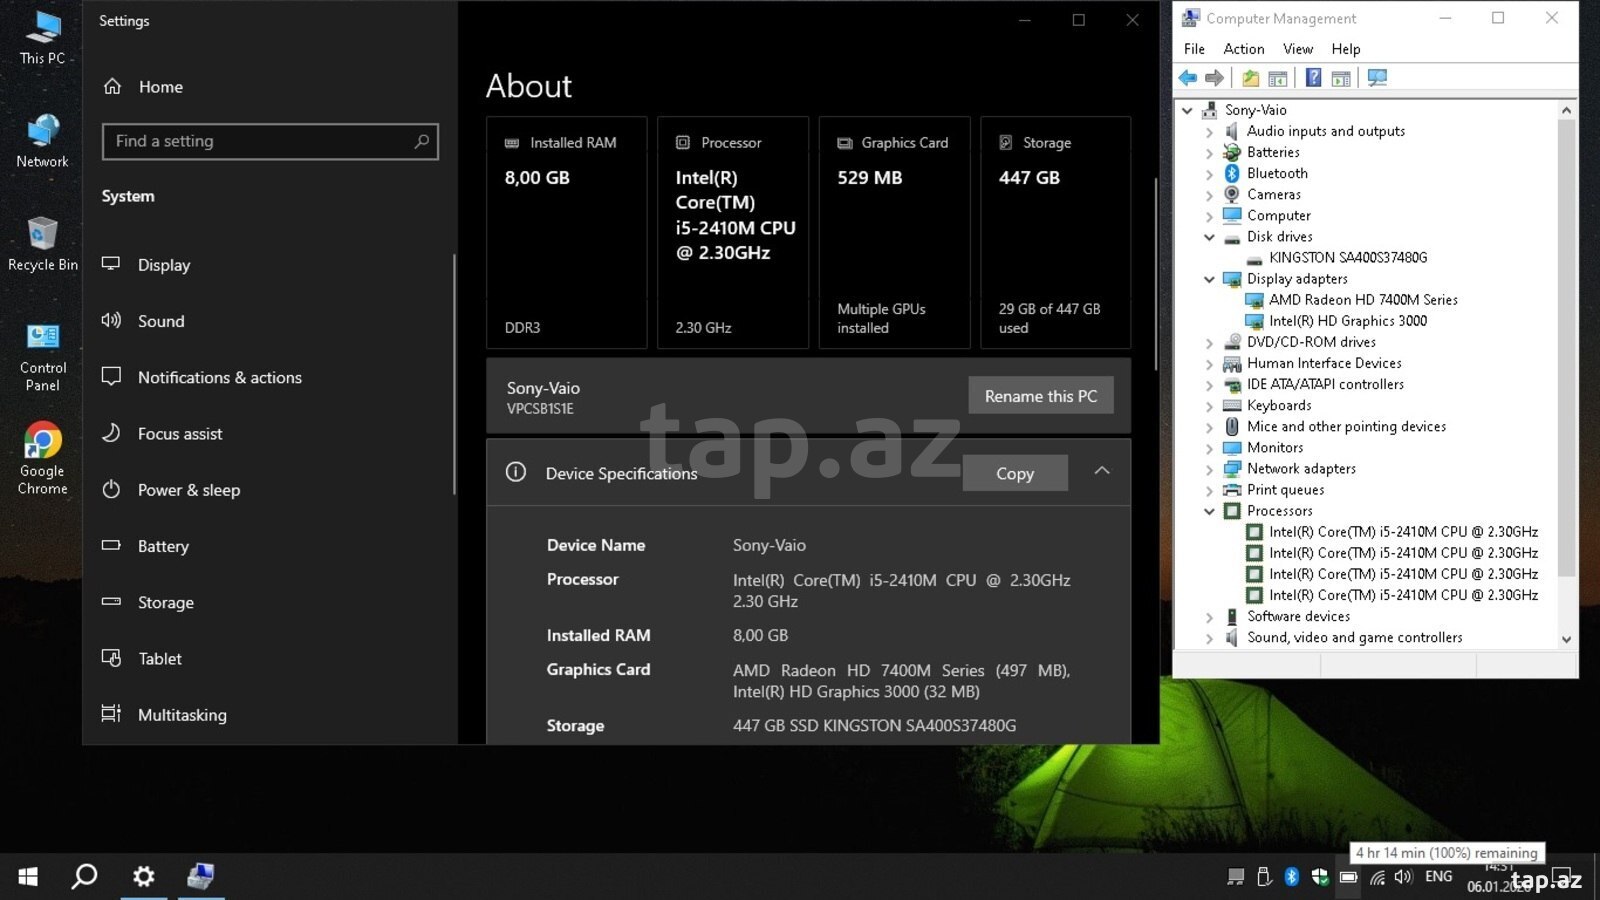
Task: Collapse the Disk drives node
Action: click(x=1209, y=237)
